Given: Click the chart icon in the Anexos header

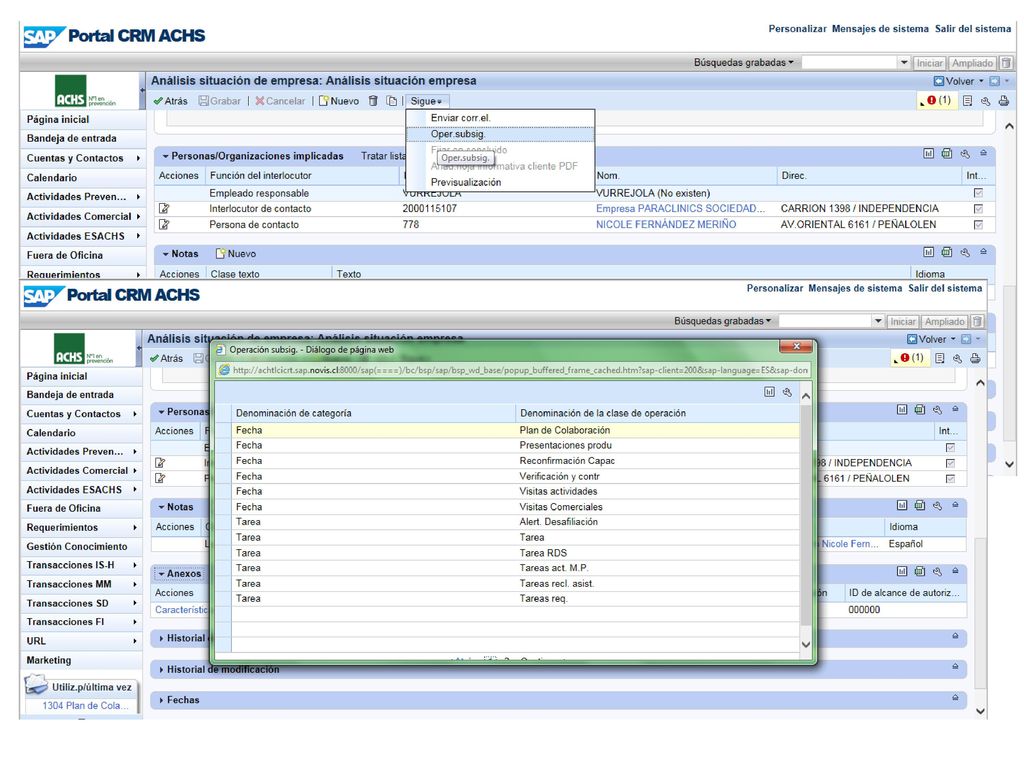Looking at the screenshot, I should click(902, 571).
